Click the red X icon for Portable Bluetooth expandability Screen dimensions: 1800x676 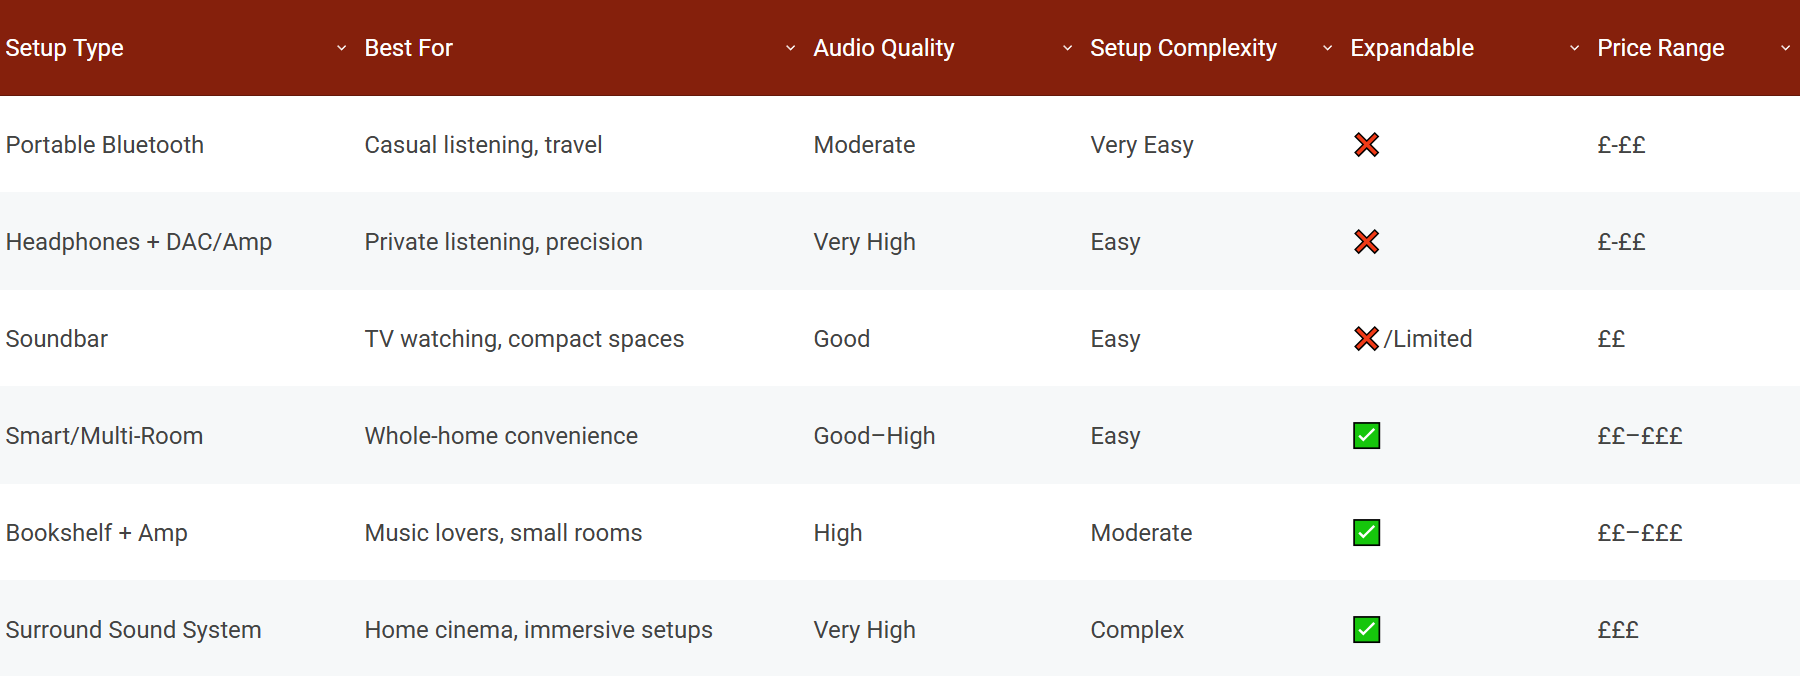click(x=1368, y=144)
